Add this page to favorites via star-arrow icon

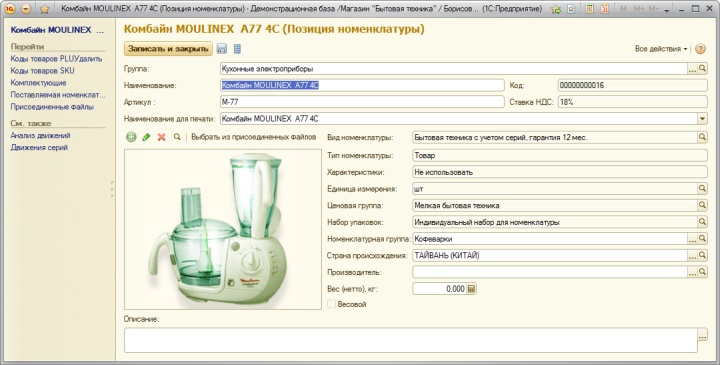[x=556, y=9]
